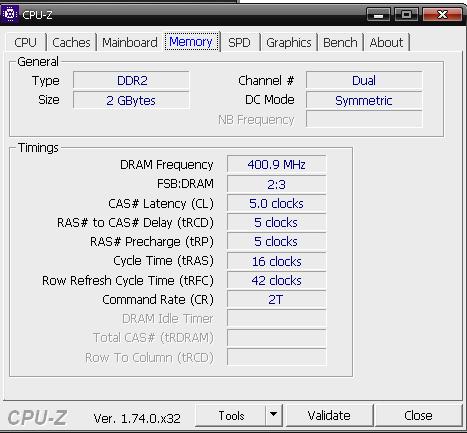
Task: Open the Tools dropdown arrow
Action: pyautogui.click(x=274, y=415)
